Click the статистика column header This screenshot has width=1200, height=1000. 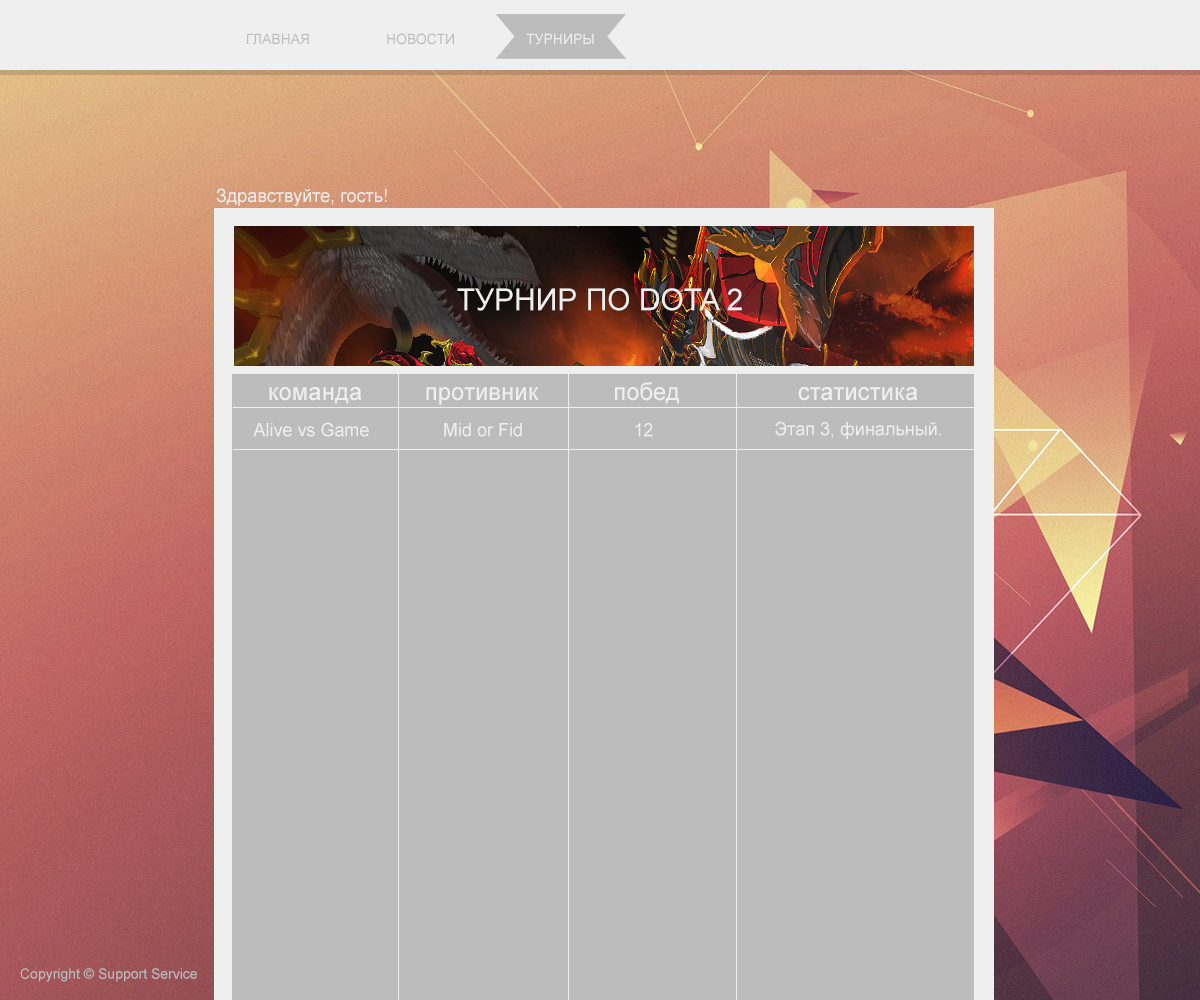coord(856,392)
